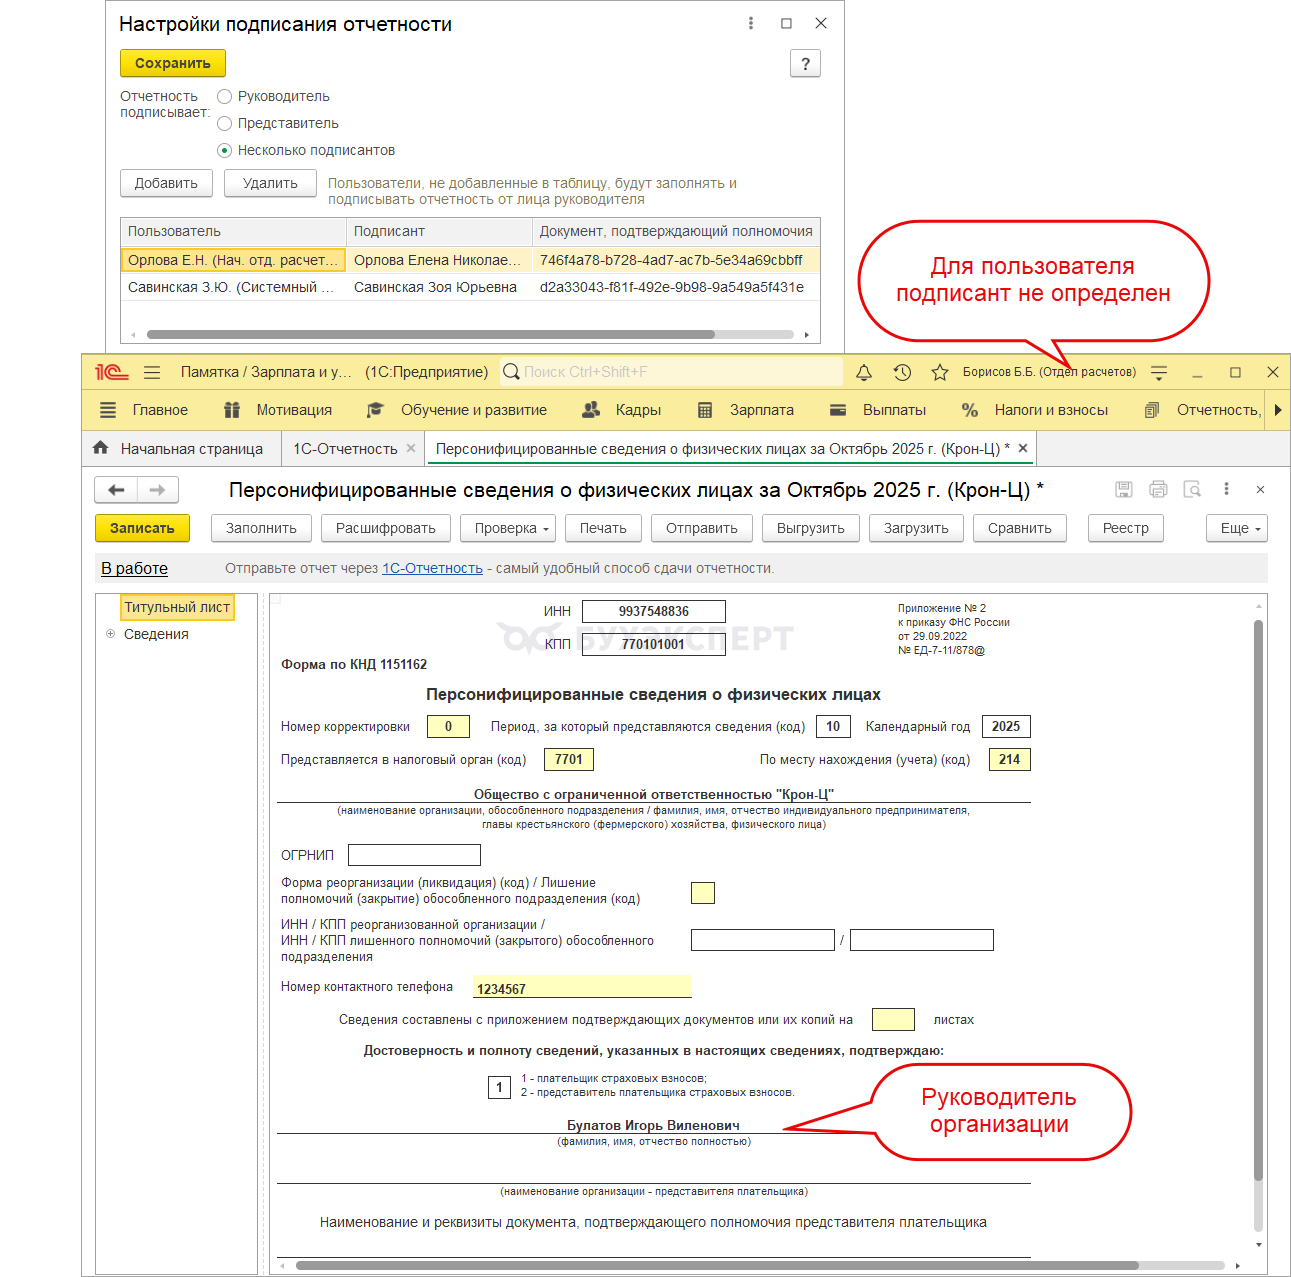
Task: Click the horizontal scrollbar of the signers table
Action: (431, 335)
